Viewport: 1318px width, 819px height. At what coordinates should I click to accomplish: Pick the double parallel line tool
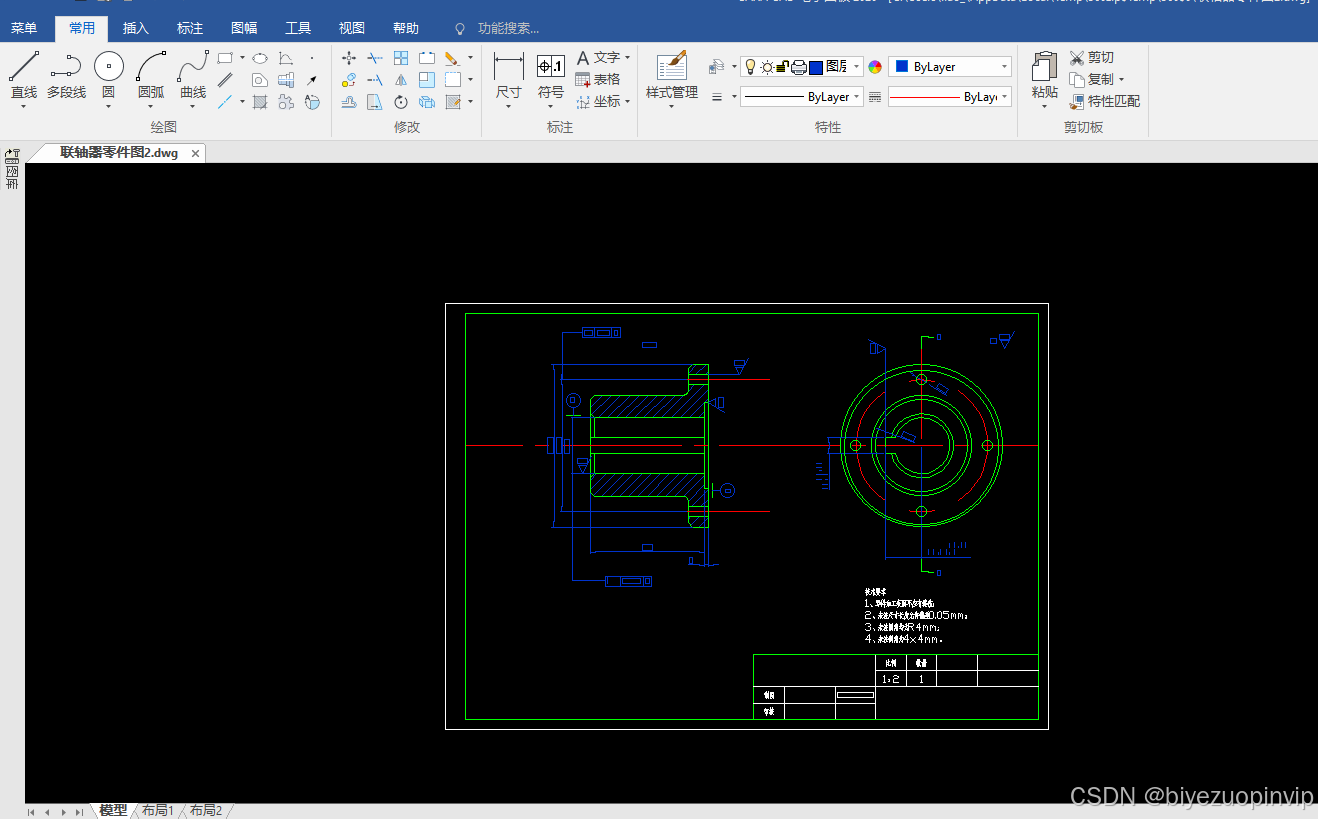[x=225, y=80]
